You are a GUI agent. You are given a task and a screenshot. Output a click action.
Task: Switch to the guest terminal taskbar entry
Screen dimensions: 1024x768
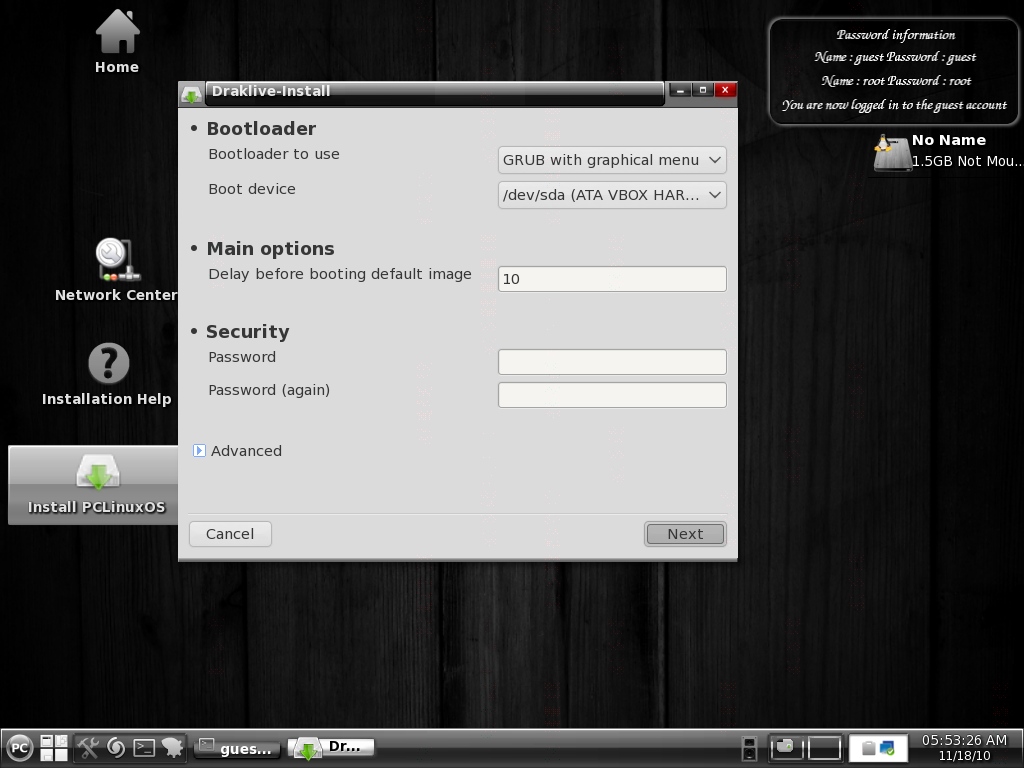(x=237, y=747)
